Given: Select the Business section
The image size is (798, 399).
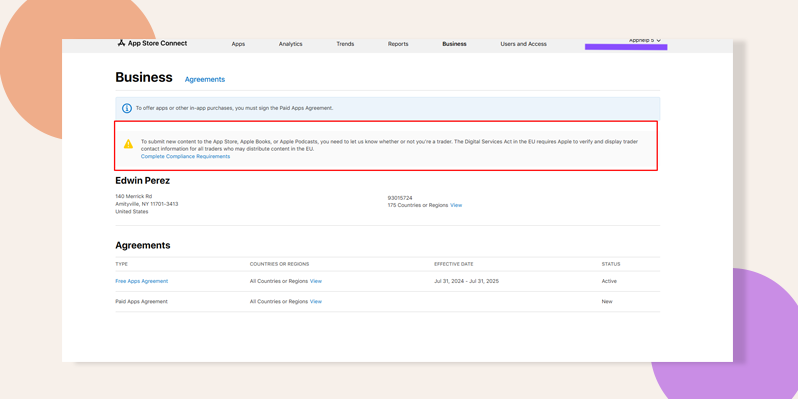Looking at the screenshot, I should coord(454,44).
